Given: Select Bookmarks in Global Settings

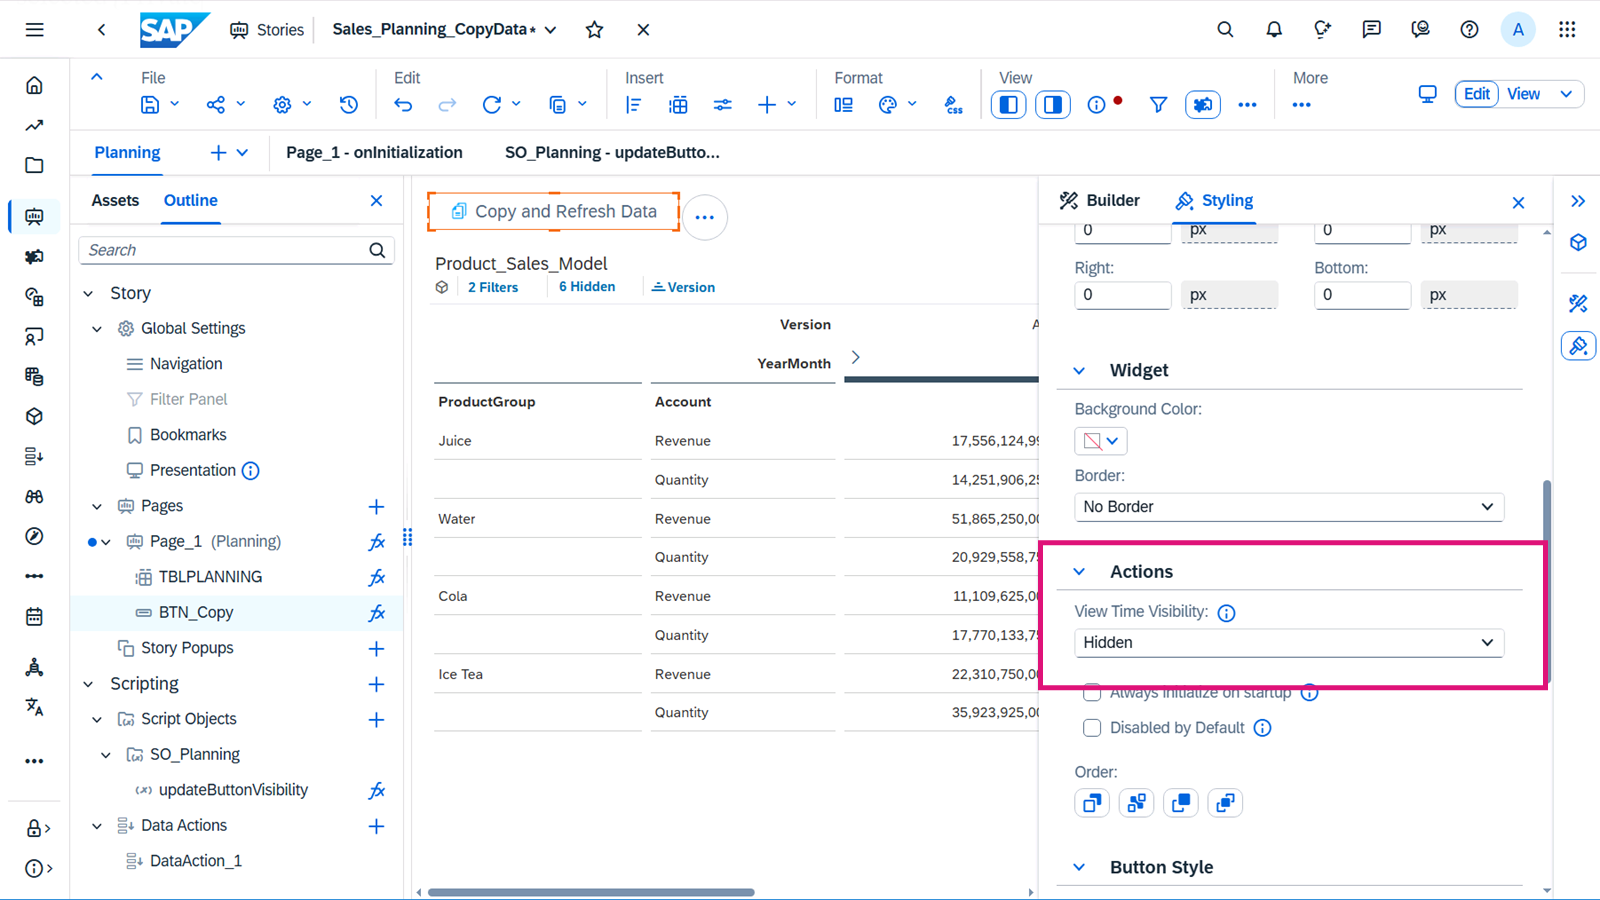Looking at the screenshot, I should tap(188, 436).
